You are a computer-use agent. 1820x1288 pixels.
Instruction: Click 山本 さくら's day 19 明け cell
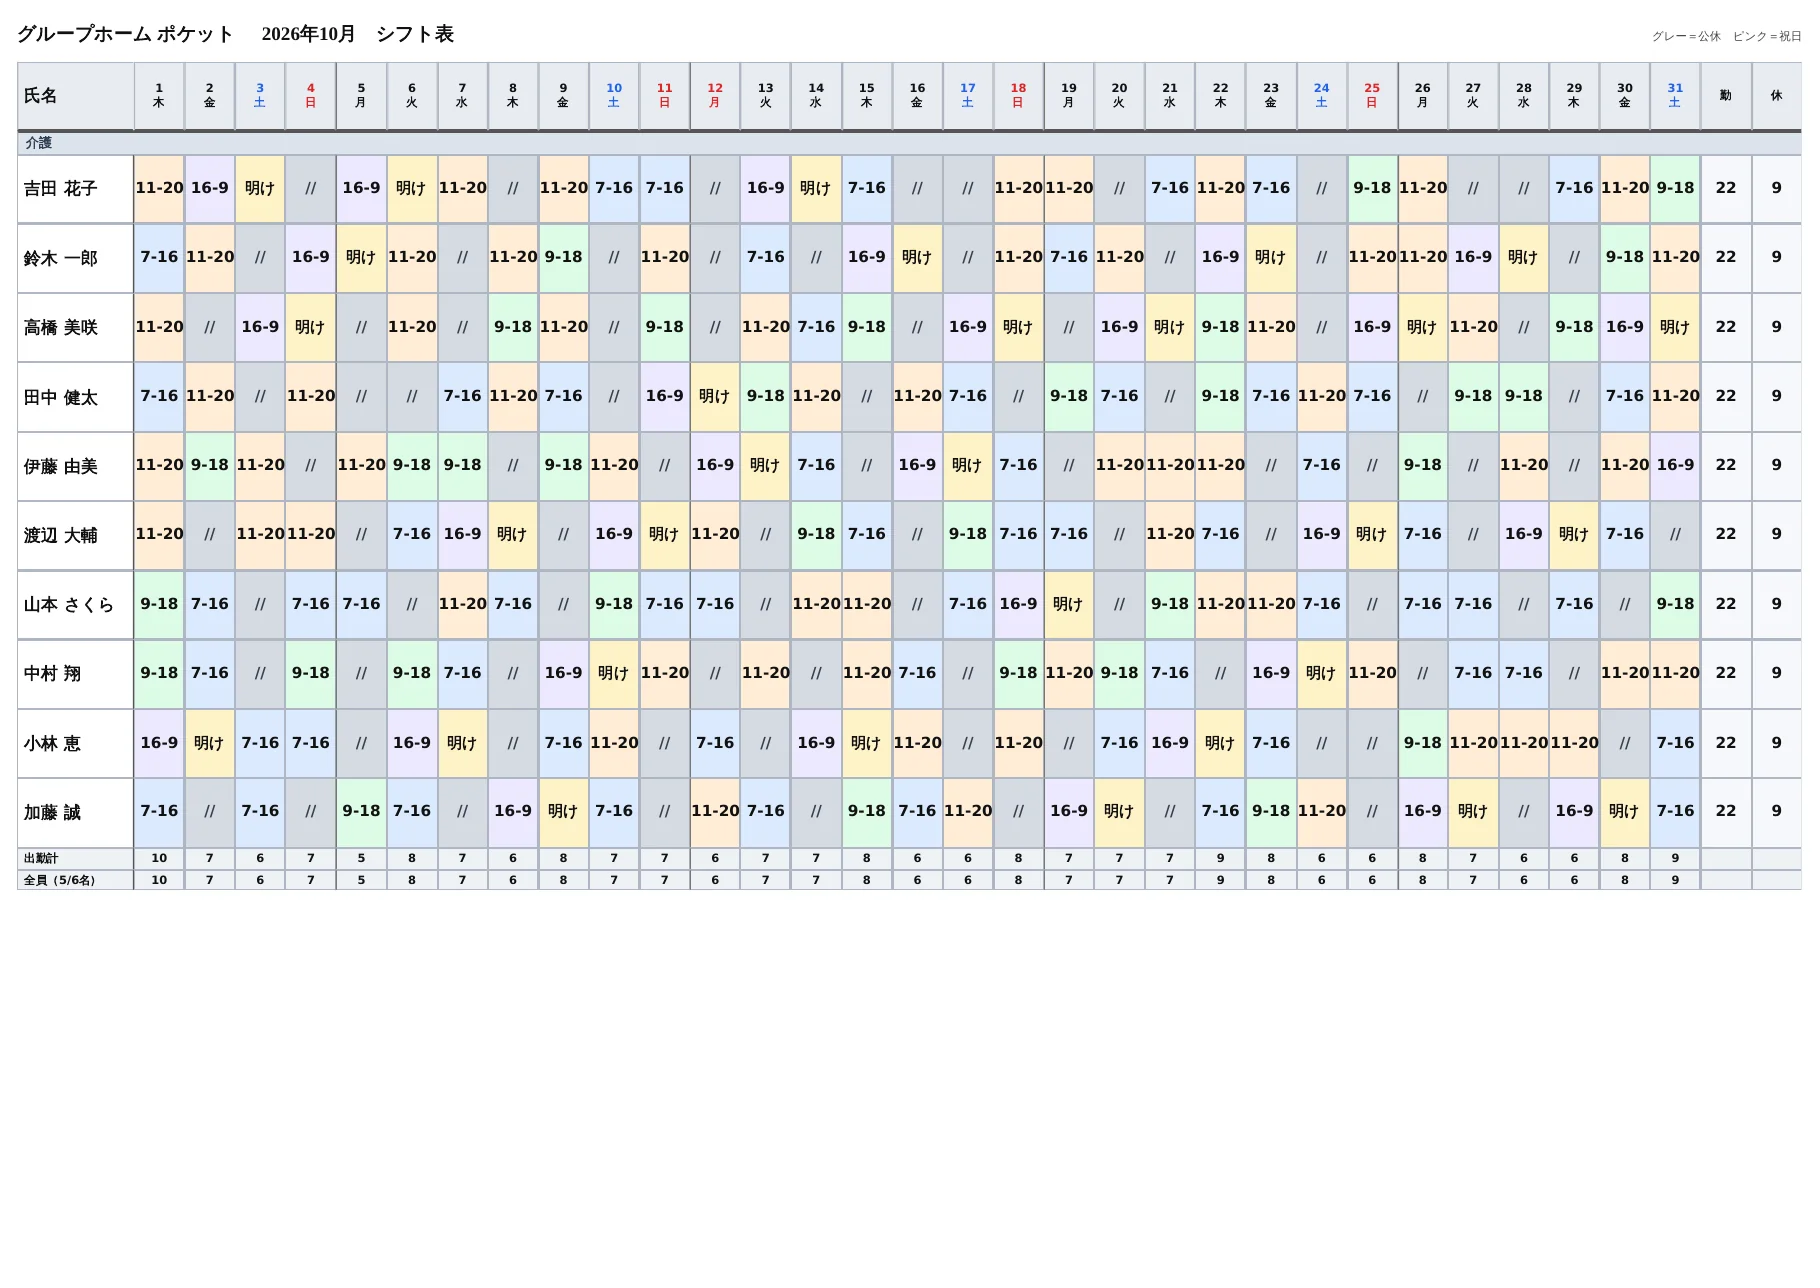click(1069, 604)
